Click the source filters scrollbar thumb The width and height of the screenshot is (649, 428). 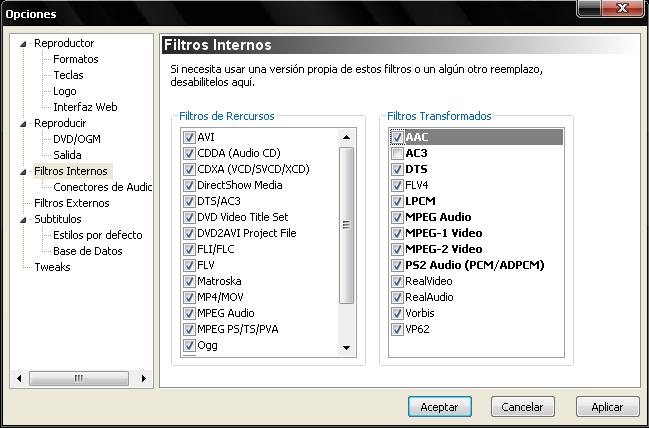pos(346,225)
